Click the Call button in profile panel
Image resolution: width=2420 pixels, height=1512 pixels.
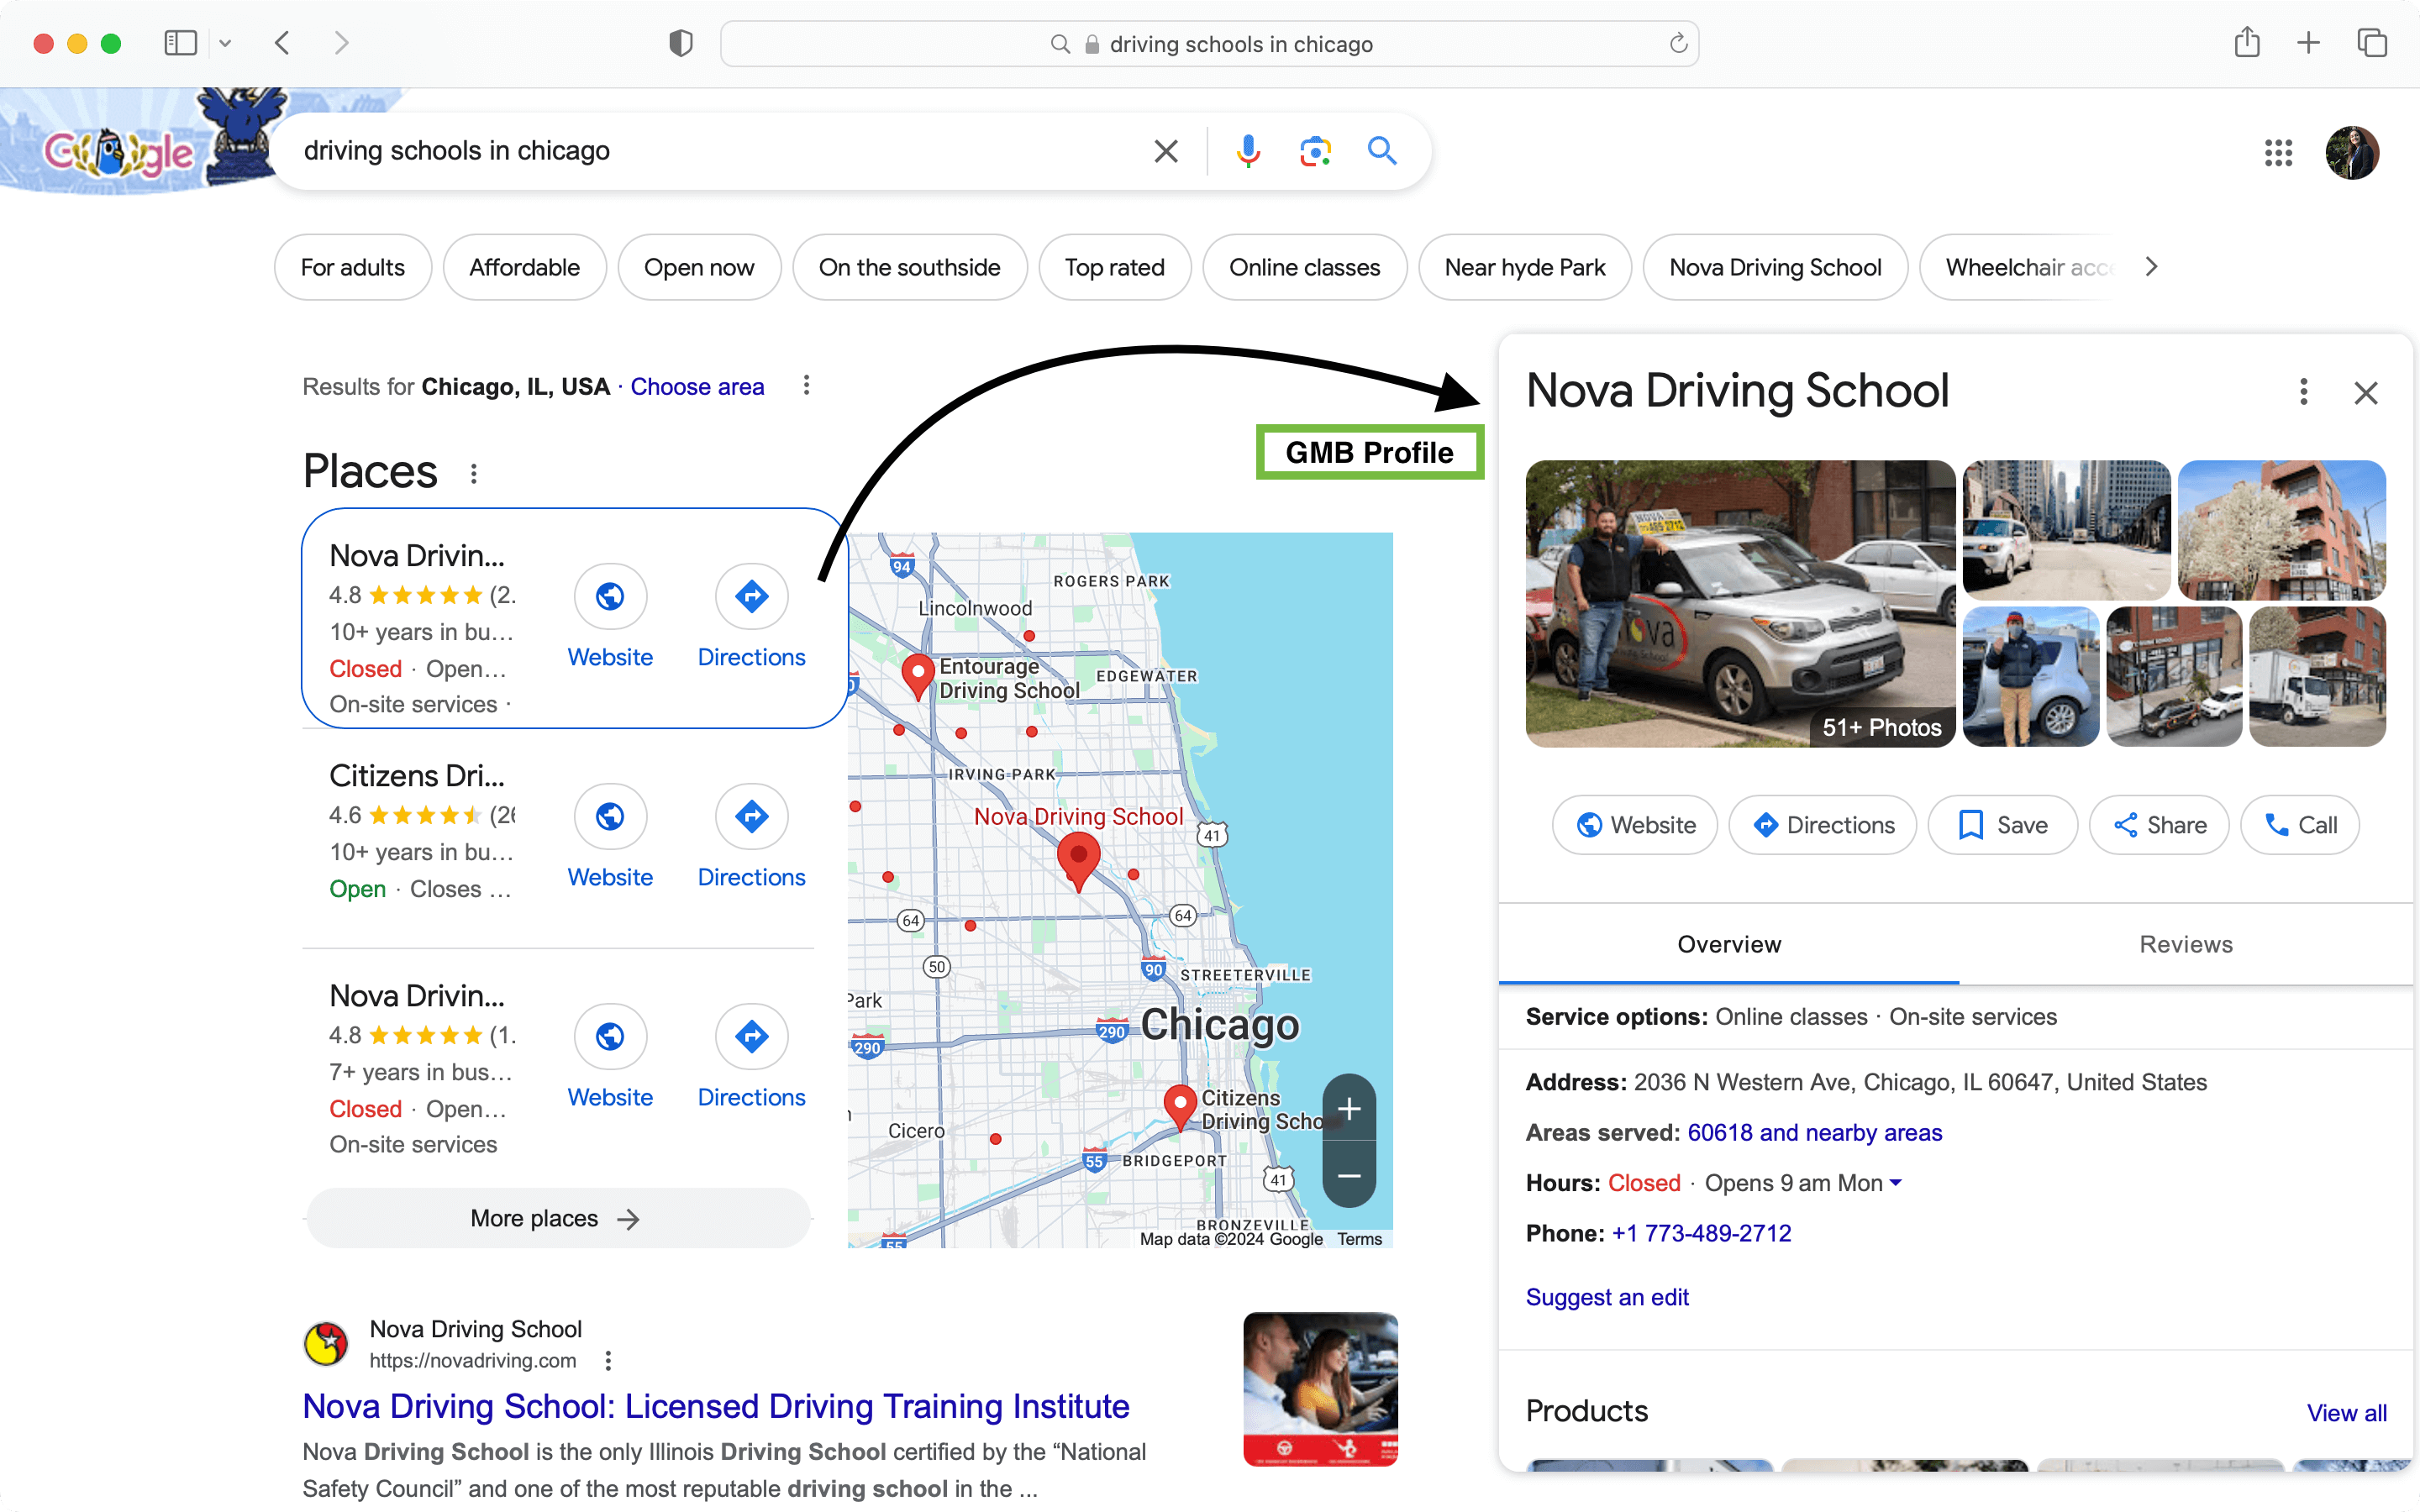click(x=2299, y=825)
